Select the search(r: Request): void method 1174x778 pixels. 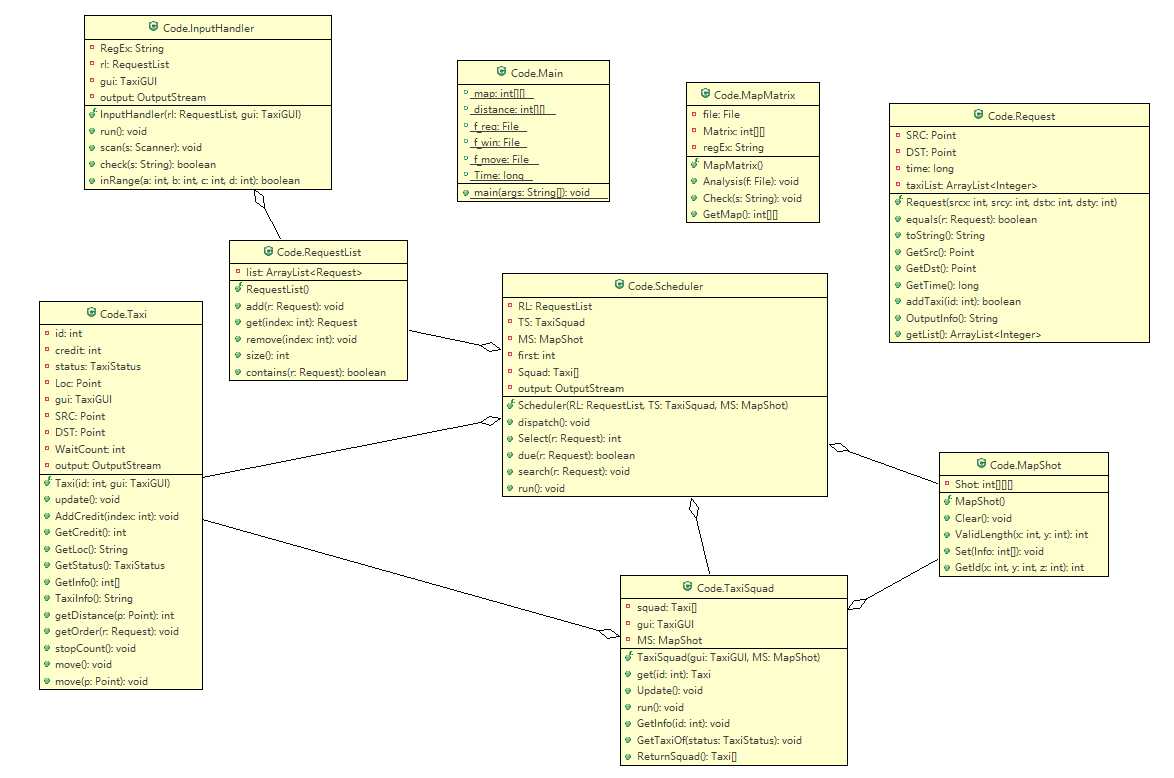574,471
